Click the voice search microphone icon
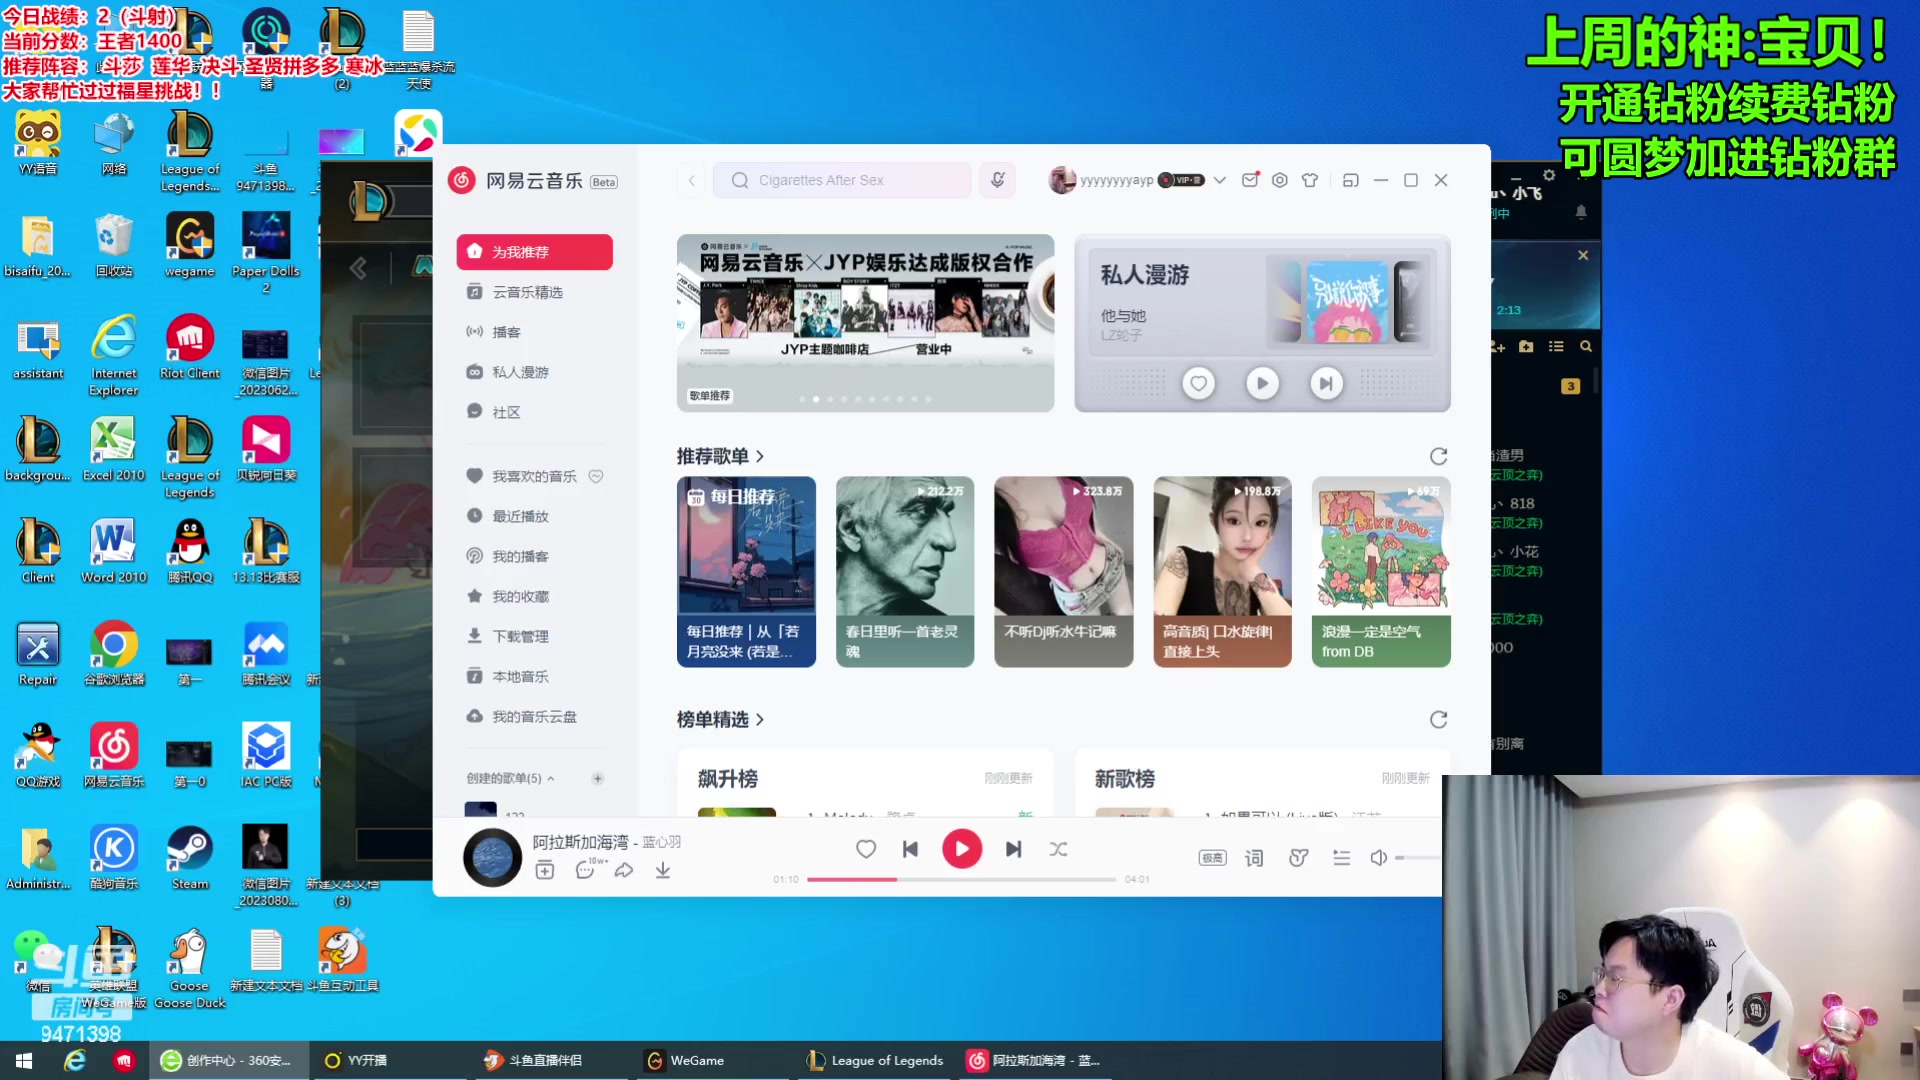 (996, 180)
